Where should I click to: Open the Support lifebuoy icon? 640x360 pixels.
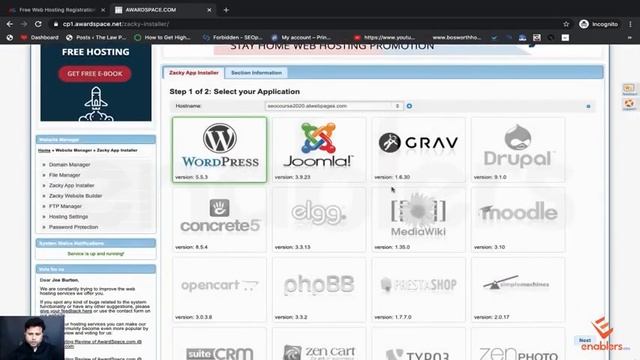tap(629, 104)
